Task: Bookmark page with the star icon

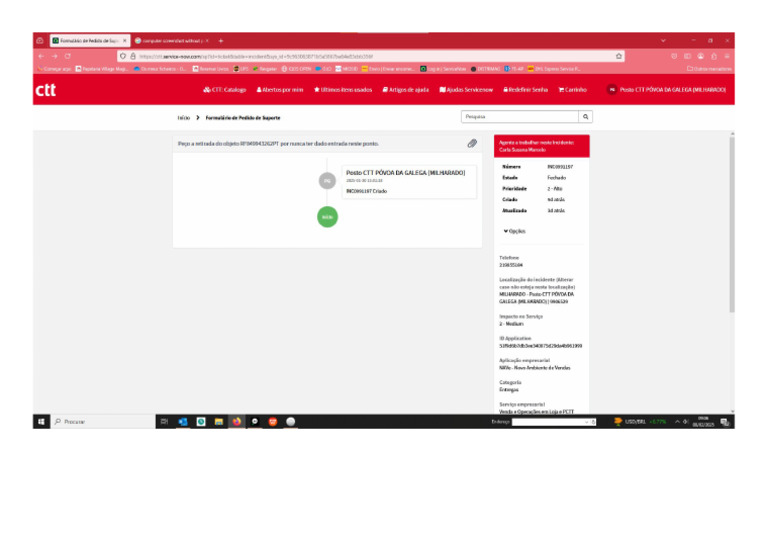Action: pos(619,56)
